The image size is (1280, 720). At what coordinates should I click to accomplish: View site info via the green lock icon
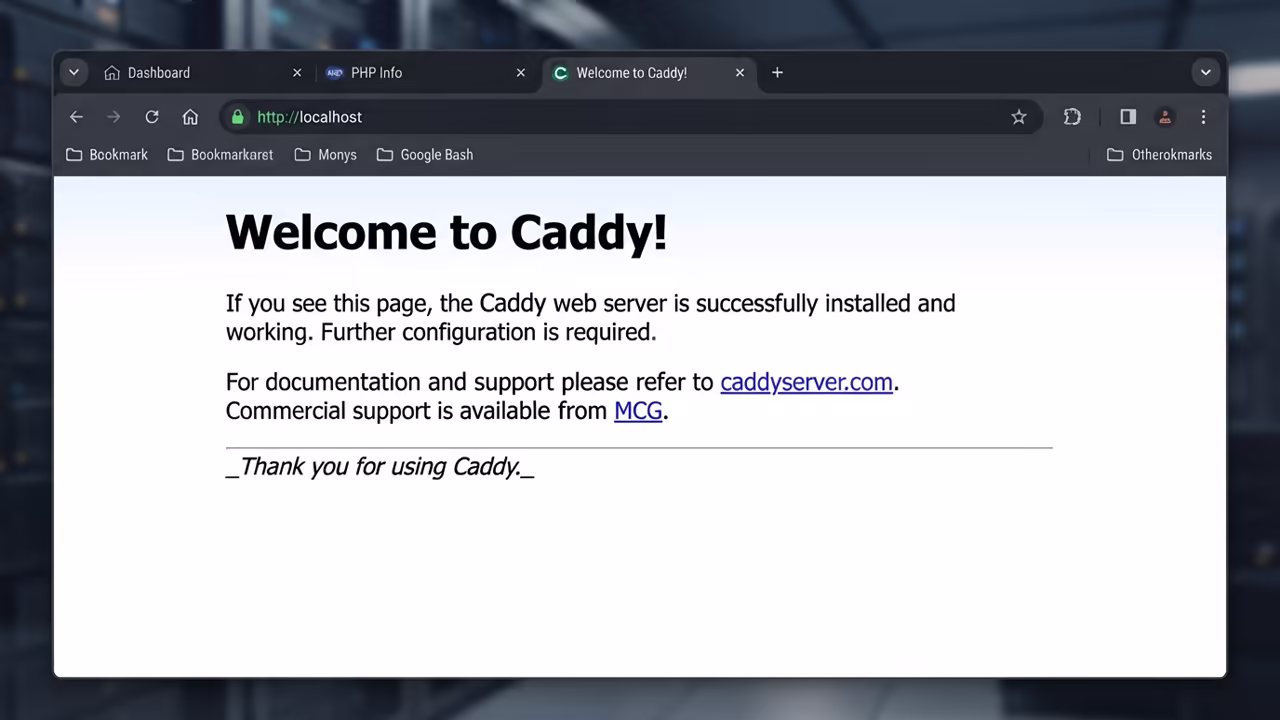[x=237, y=117]
